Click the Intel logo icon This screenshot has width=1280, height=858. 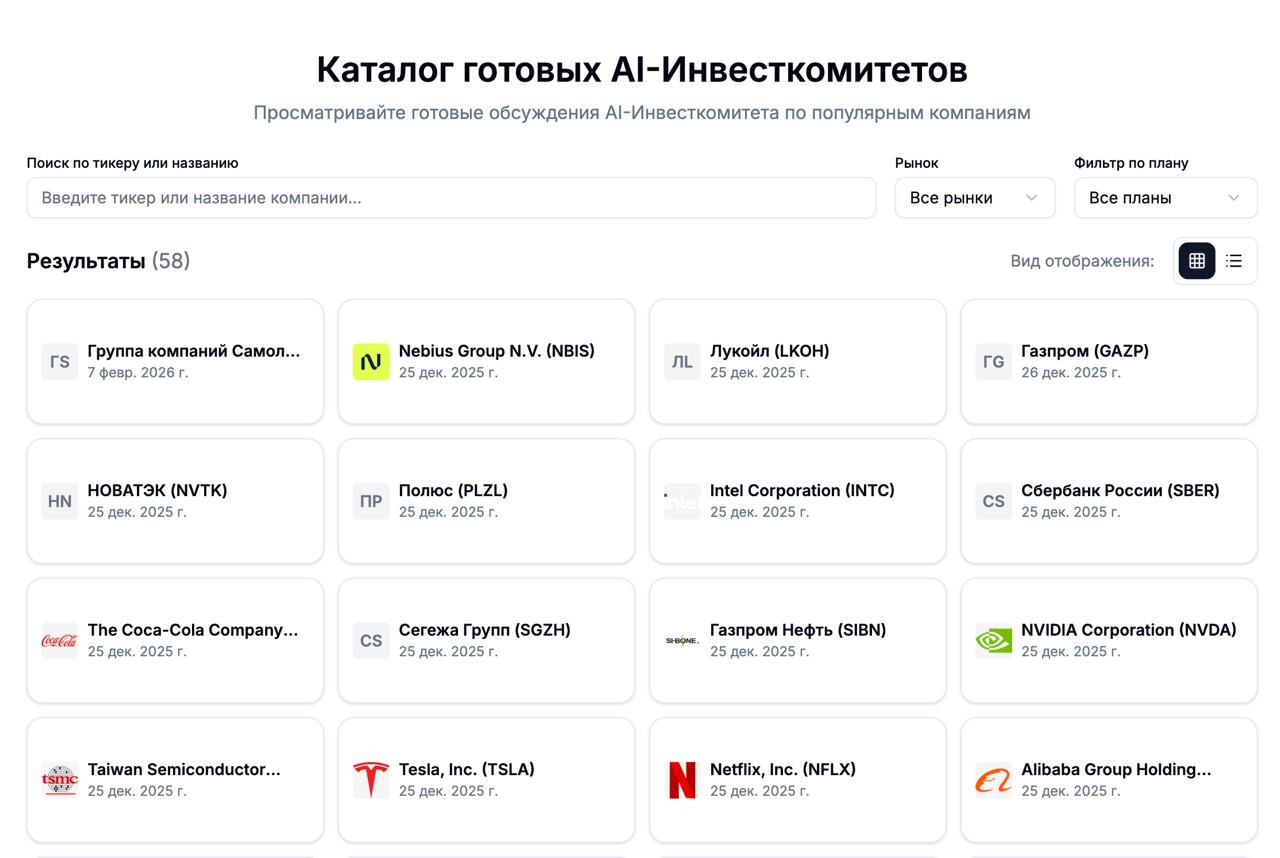pyautogui.click(x=682, y=501)
